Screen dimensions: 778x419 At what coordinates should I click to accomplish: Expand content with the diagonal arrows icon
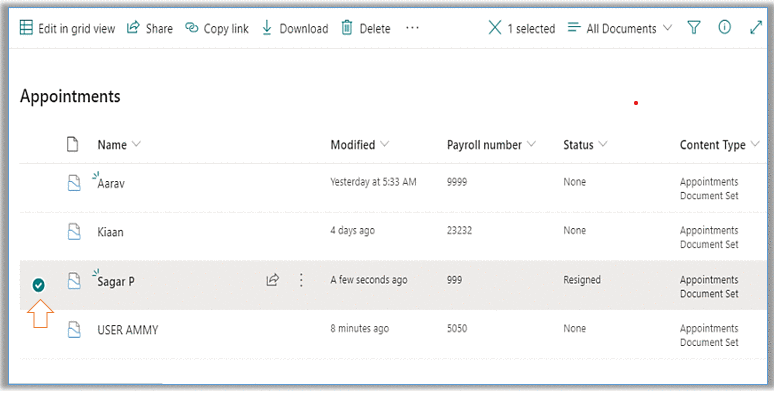click(x=756, y=27)
